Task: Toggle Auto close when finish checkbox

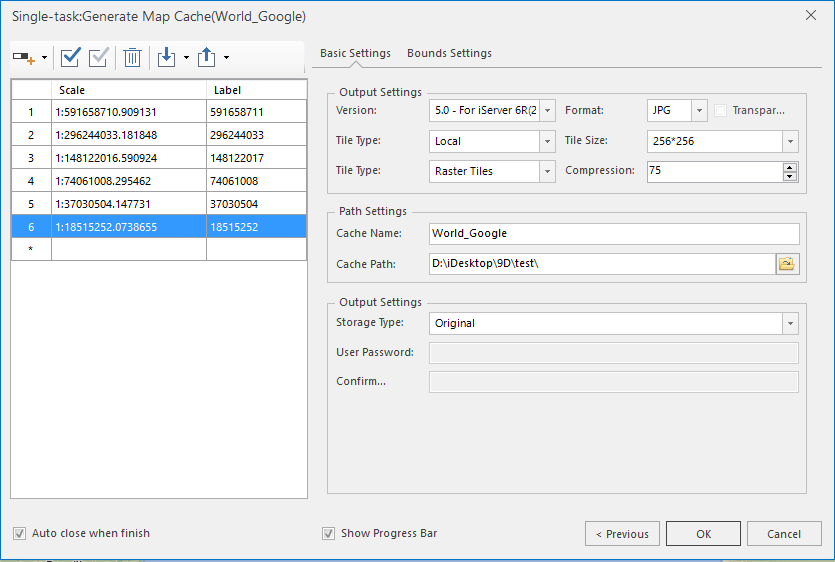Action: click(x=20, y=534)
